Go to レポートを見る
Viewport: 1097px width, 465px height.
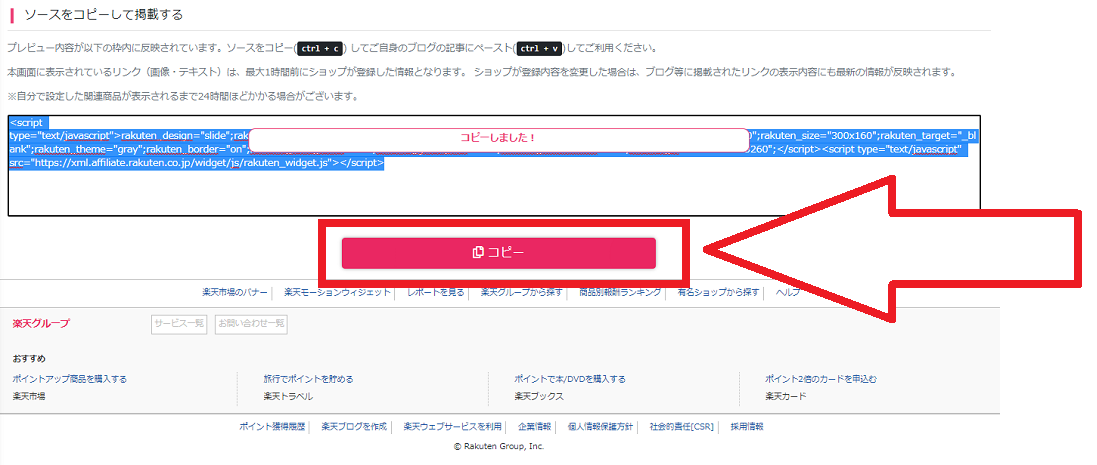click(436, 292)
